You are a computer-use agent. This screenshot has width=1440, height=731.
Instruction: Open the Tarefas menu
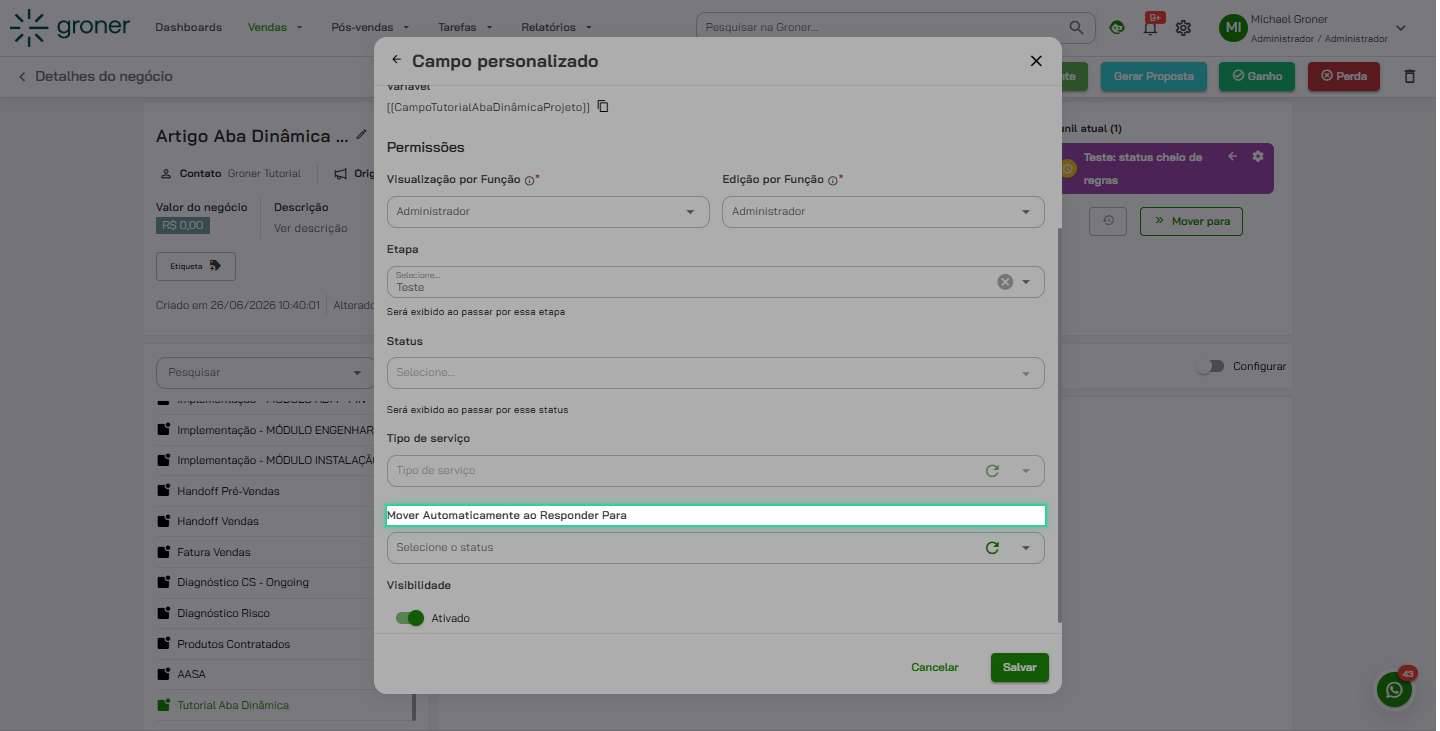(465, 27)
